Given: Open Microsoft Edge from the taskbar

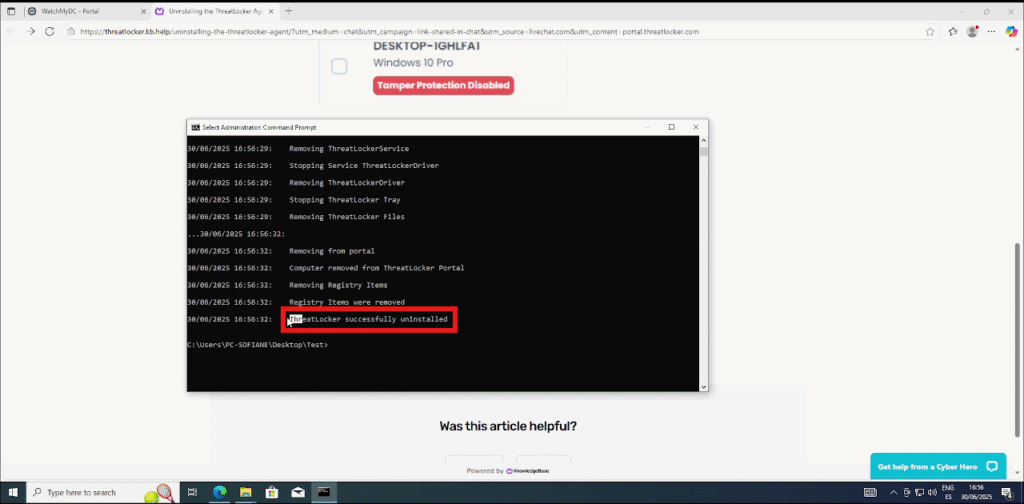Looking at the screenshot, I should (219, 492).
